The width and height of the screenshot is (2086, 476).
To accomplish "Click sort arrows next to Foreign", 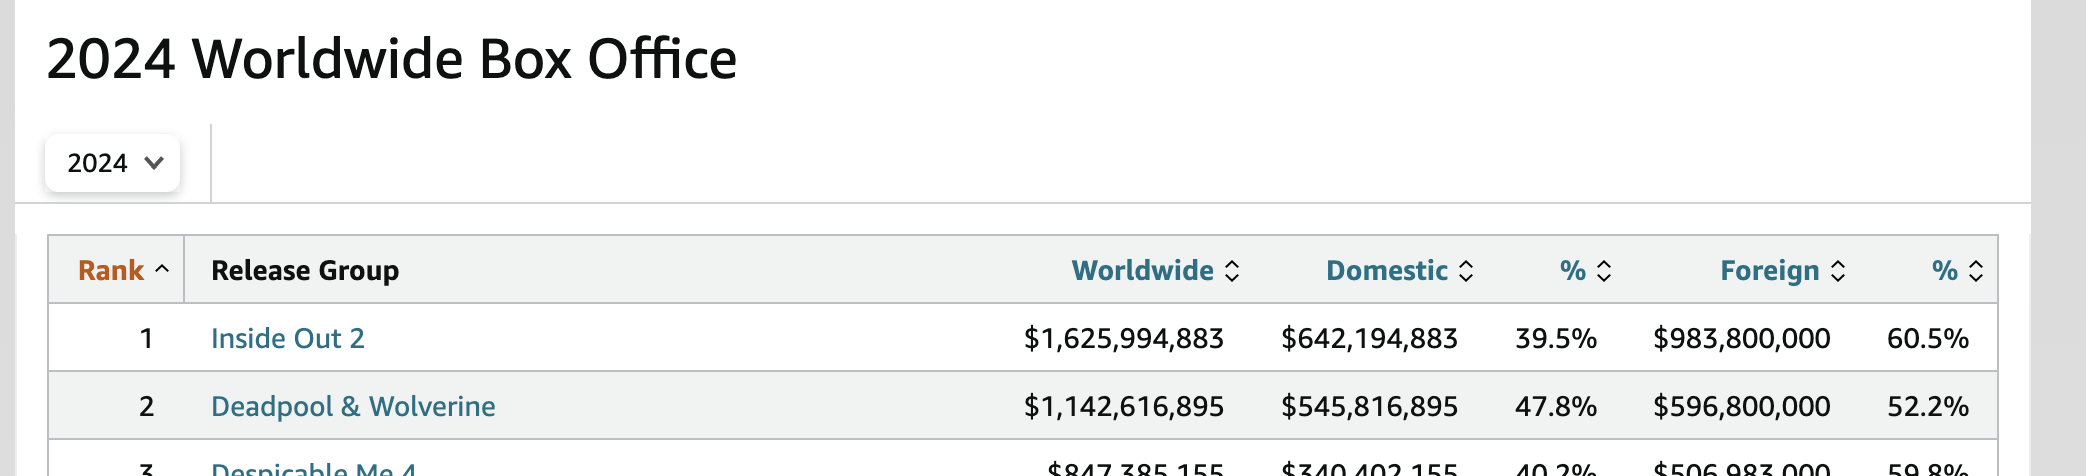I will click(1838, 271).
